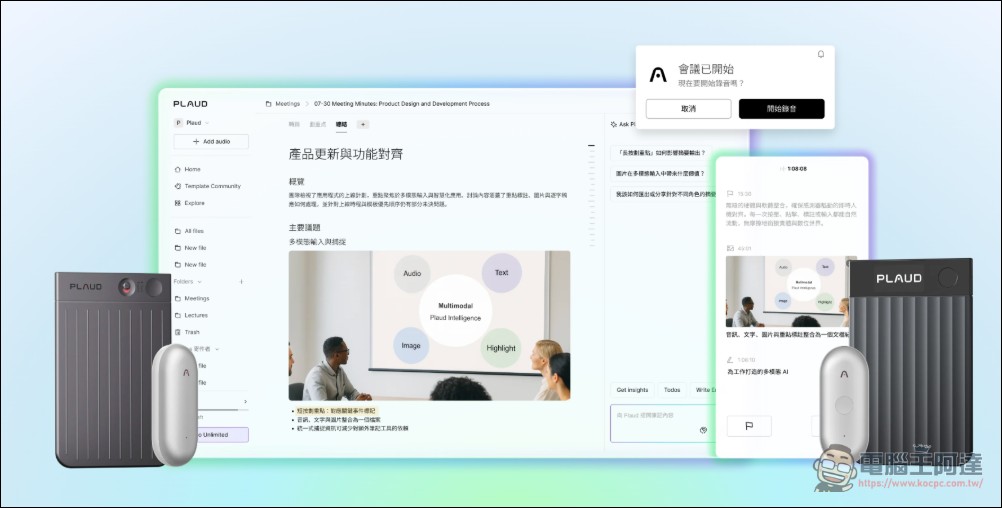The width and height of the screenshot is (1002, 508).
Task: Select suggested question starting 圖片在多模態輸入
Action: coord(660,173)
